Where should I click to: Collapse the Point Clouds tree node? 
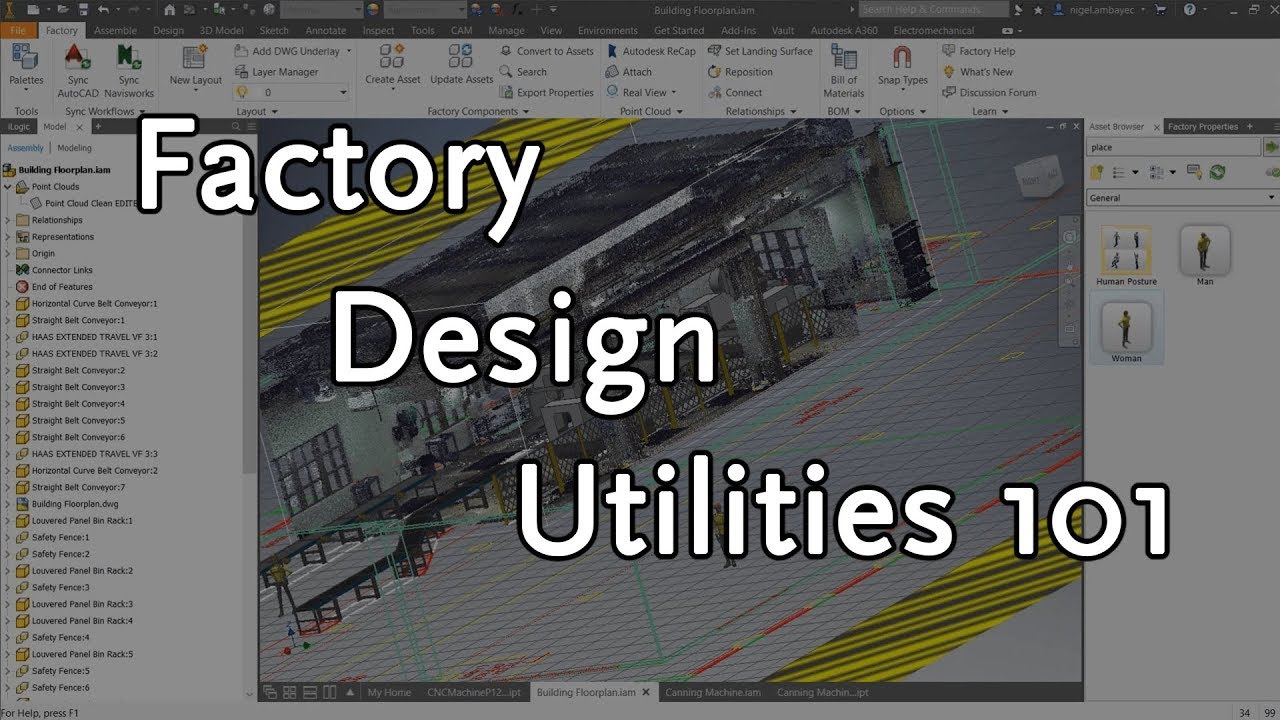[9, 187]
